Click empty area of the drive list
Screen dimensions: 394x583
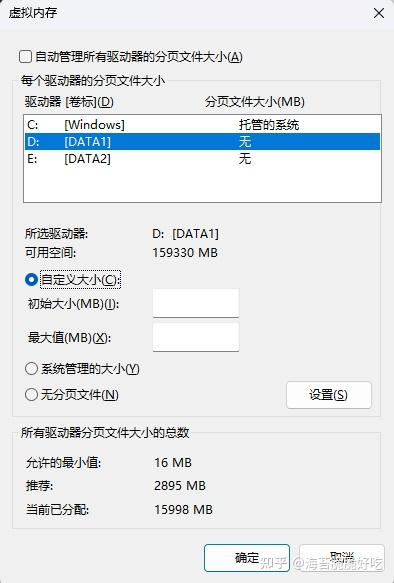click(x=203, y=184)
